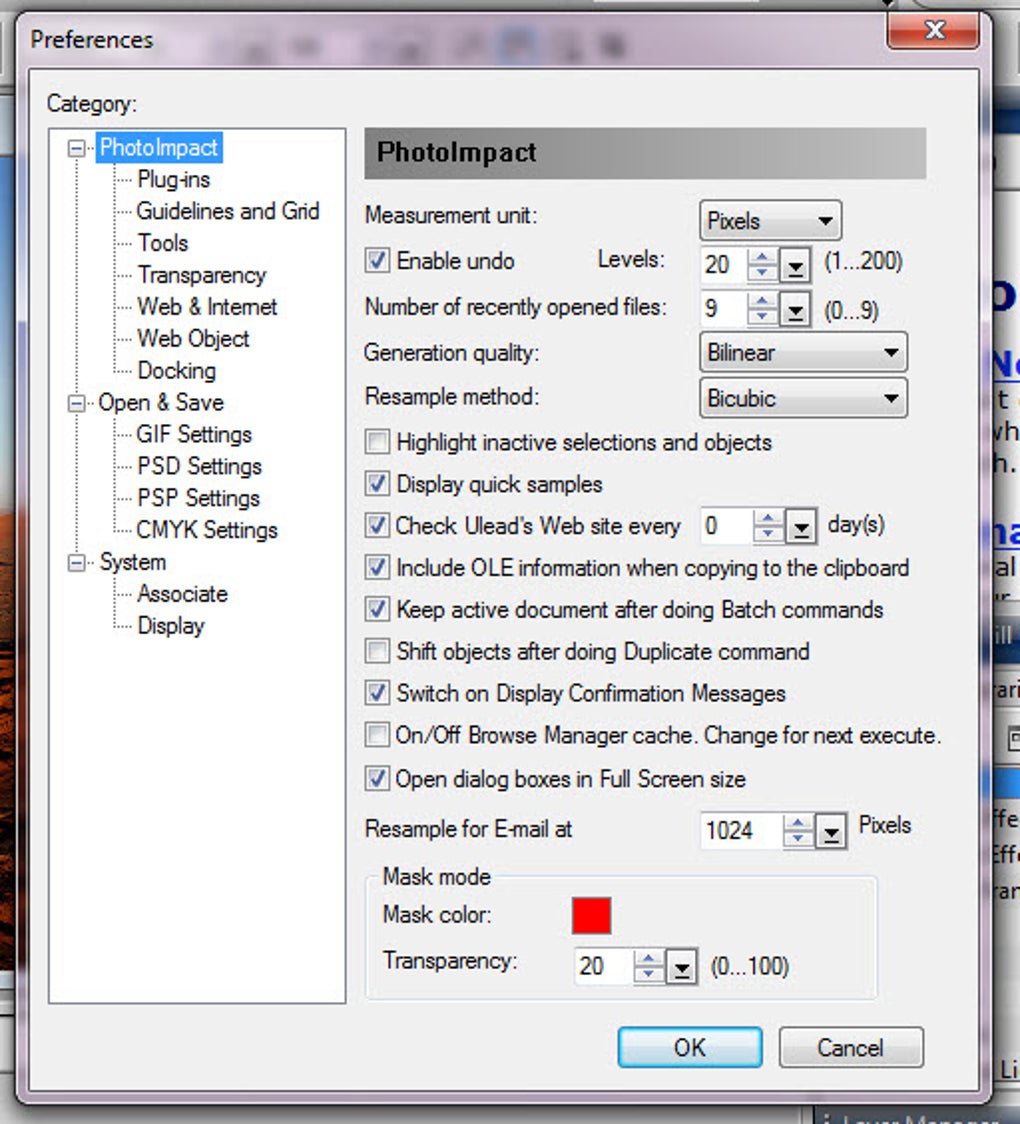The image size is (1020, 1124).
Task: Open the mask Transparency popup arrow
Action: click(682, 967)
